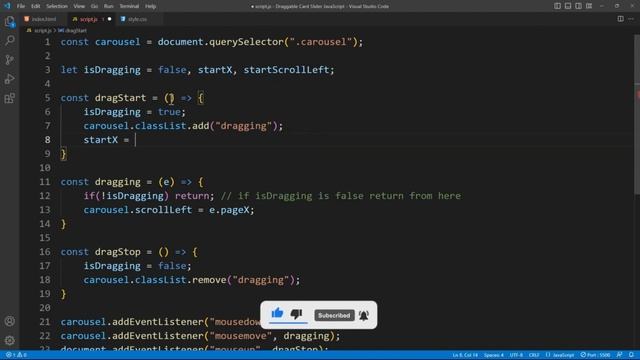The width and height of the screenshot is (640, 360).
Task: Click the notification bell beside Subscribed
Action: [x=364, y=315]
